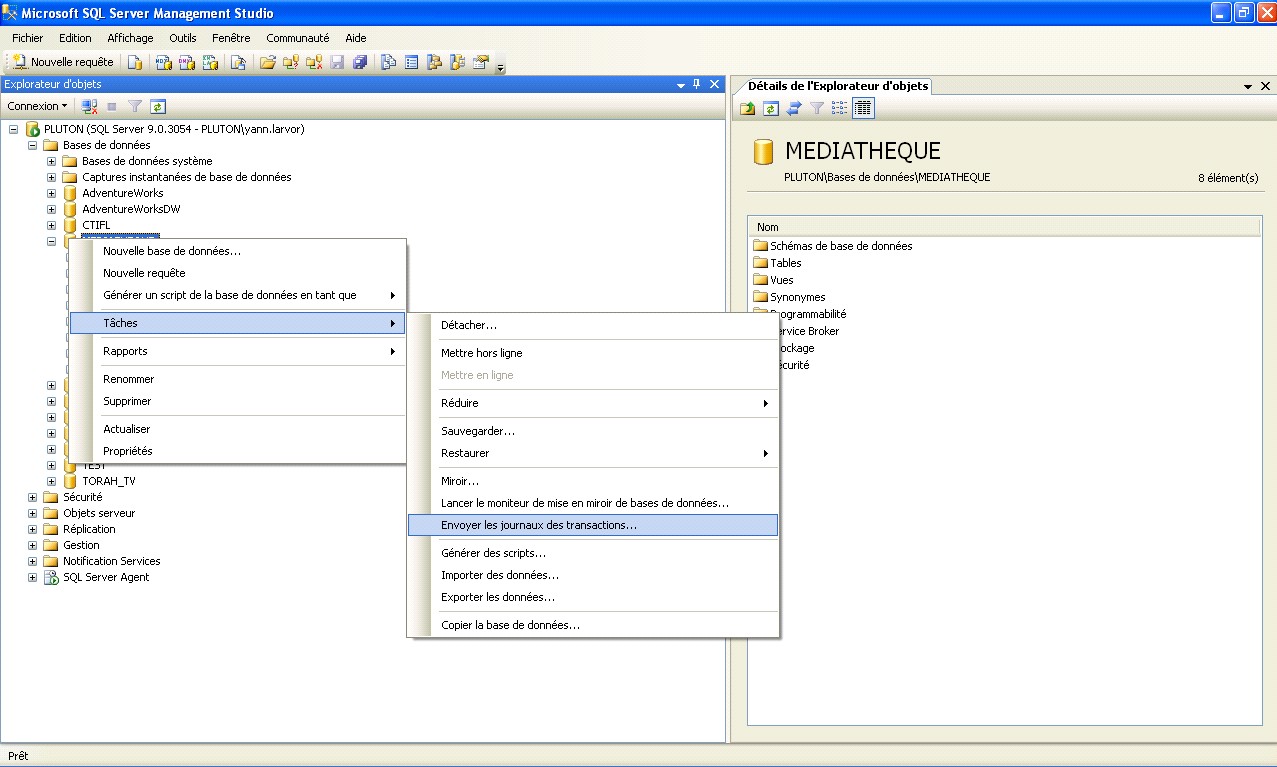This screenshot has width=1277, height=767.
Task: Click the Nom column header
Action: tap(767, 227)
